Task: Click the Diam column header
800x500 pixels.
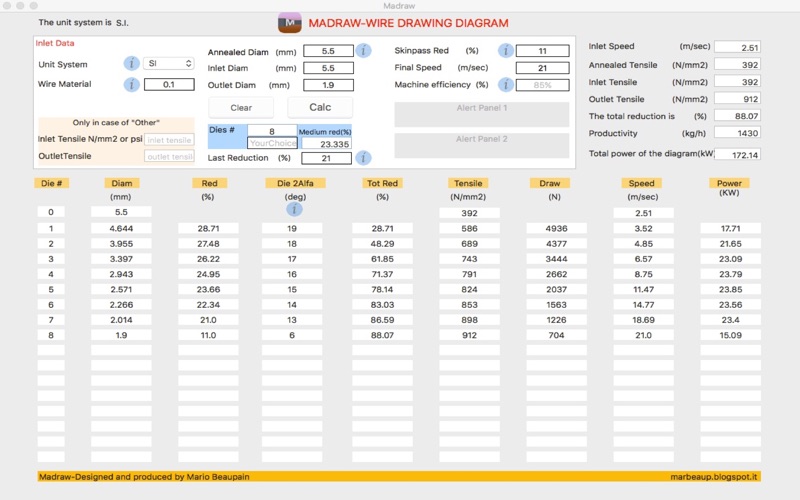Action: 122,183
